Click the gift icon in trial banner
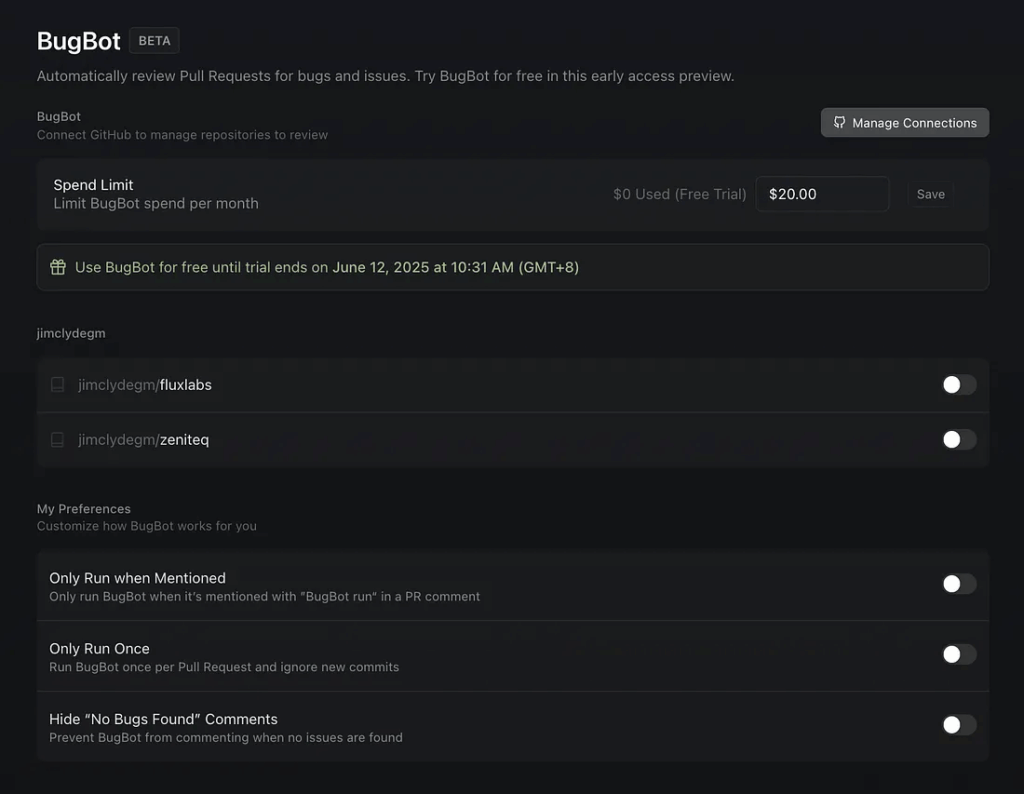 click(58, 267)
